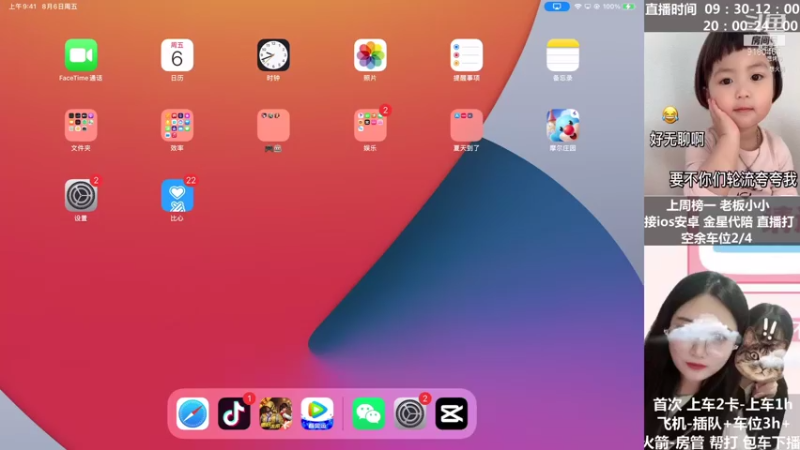Open the folder labeled with game emoji
This screenshot has width=800, height=450.
click(x=273, y=125)
